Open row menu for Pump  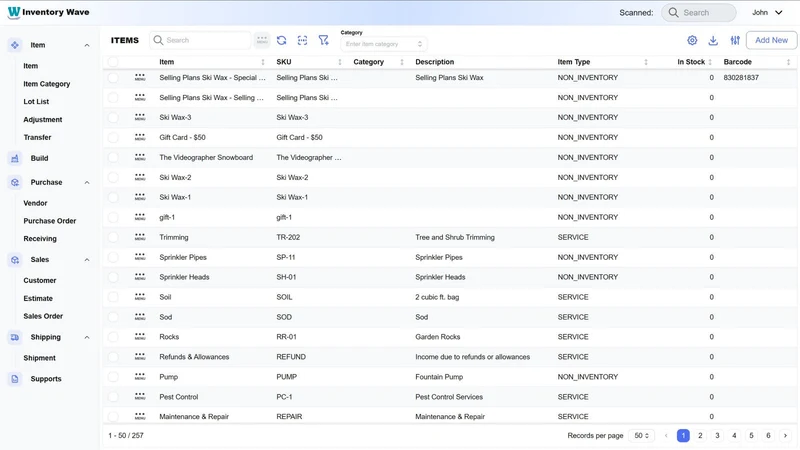point(140,377)
